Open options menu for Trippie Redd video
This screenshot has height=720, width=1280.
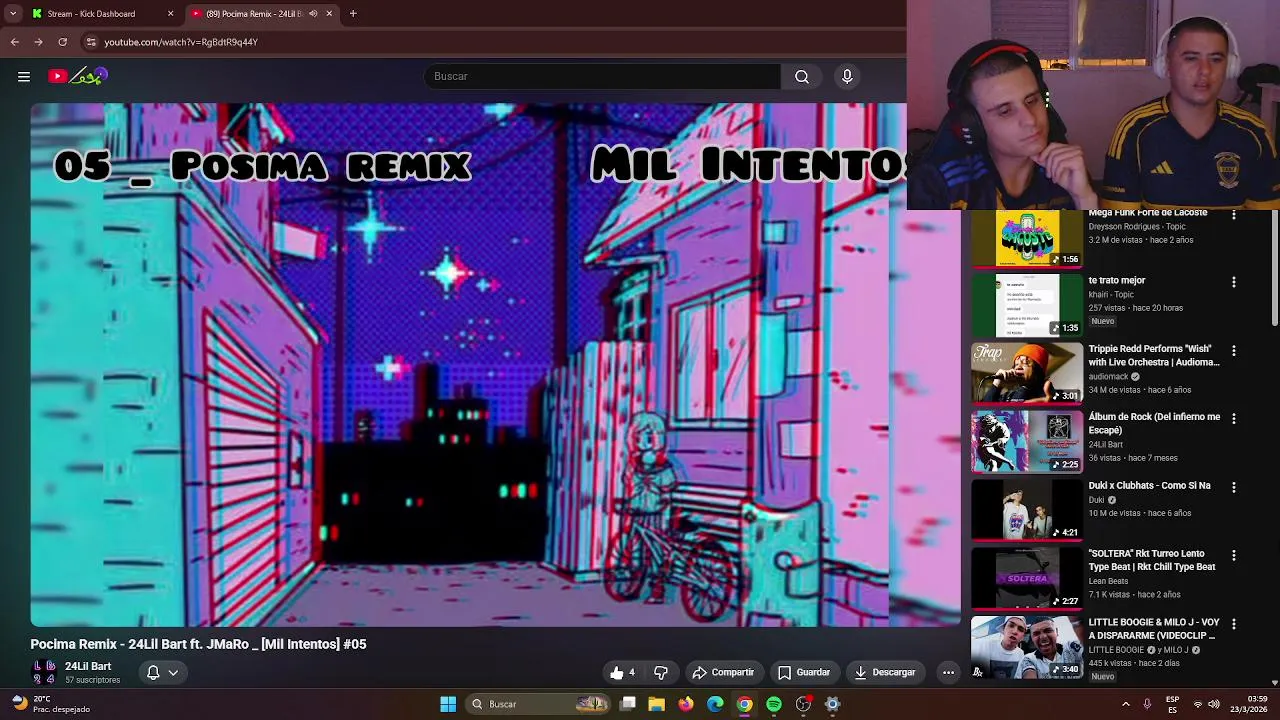[x=1233, y=351]
